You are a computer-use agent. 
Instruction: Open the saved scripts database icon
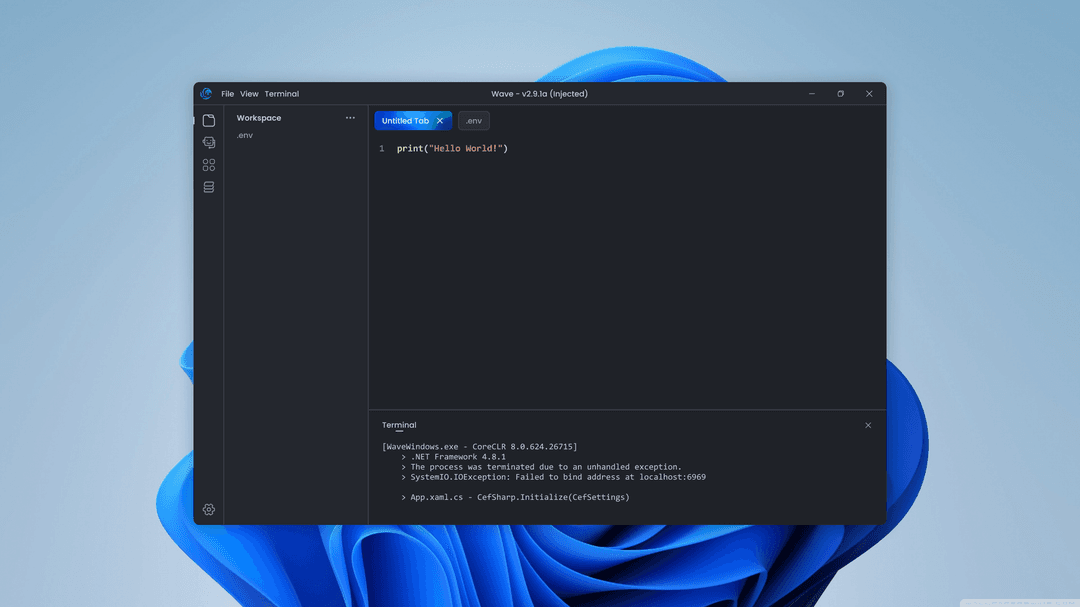click(208, 186)
